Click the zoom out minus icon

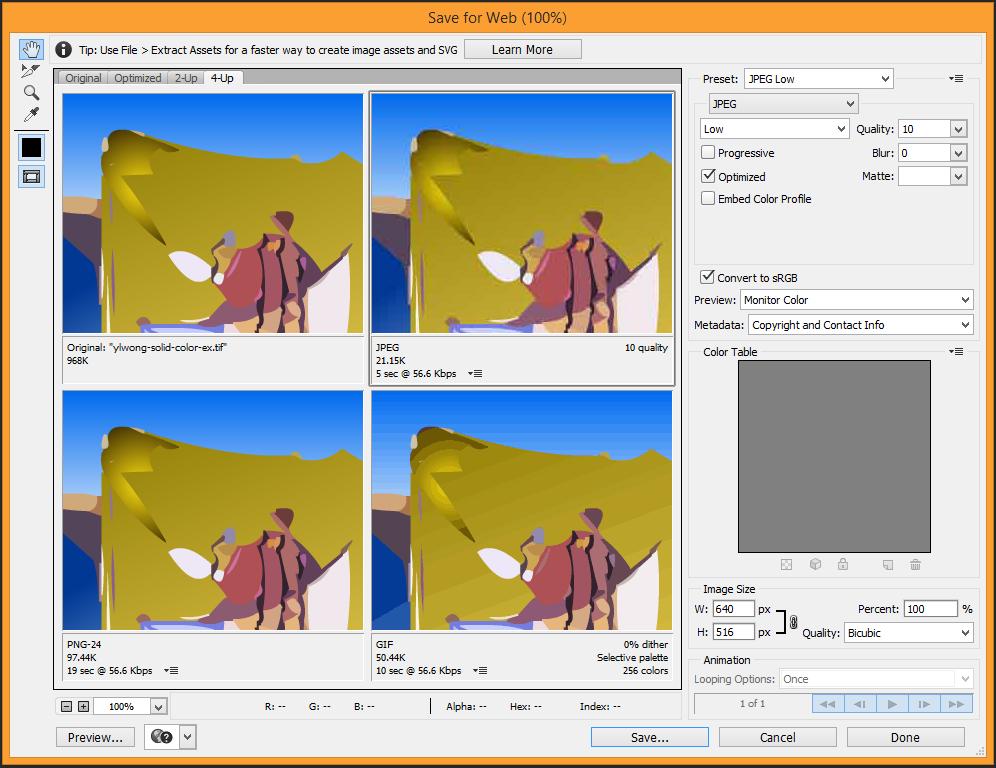pyautogui.click(x=67, y=706)
